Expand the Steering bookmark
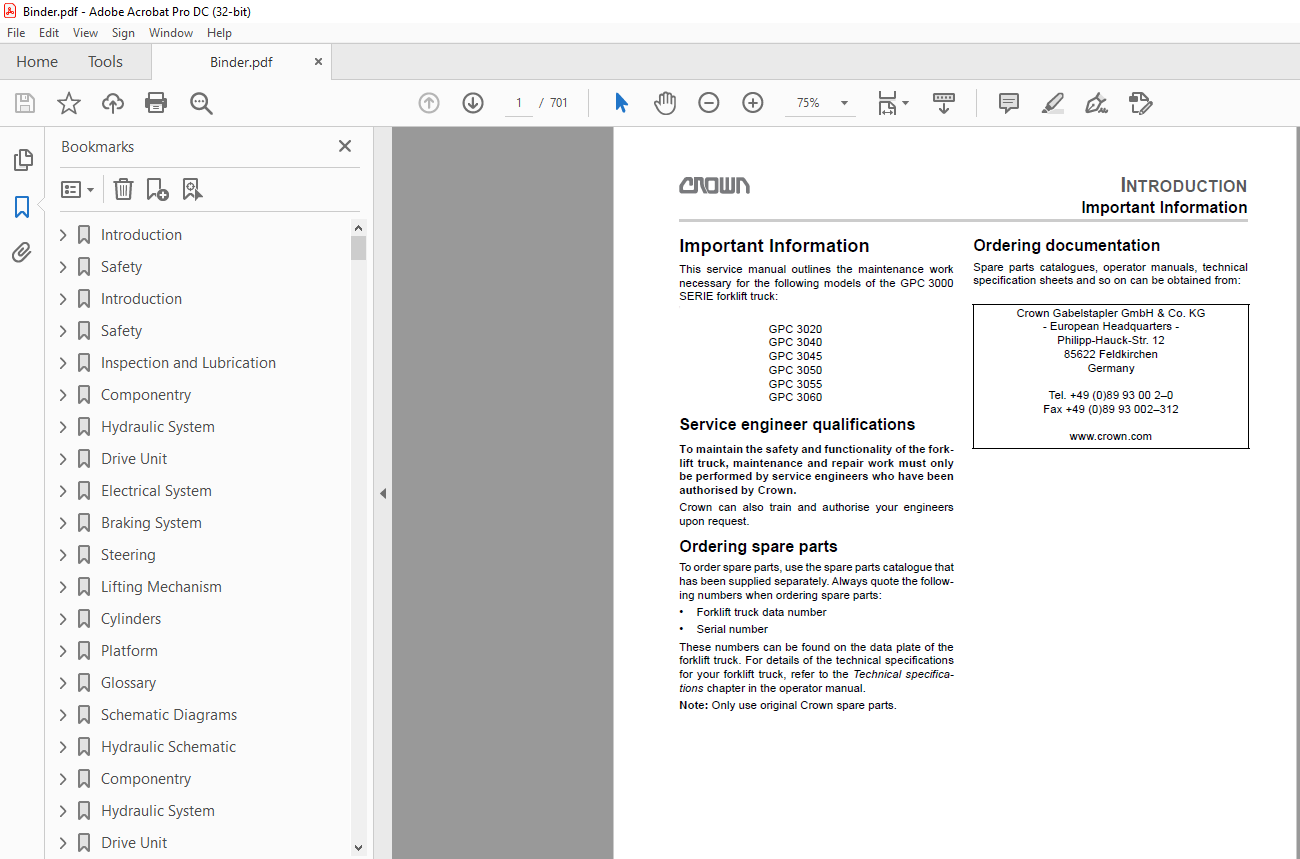This screenshot has height=859, width=1300. [x=63, y=555]
